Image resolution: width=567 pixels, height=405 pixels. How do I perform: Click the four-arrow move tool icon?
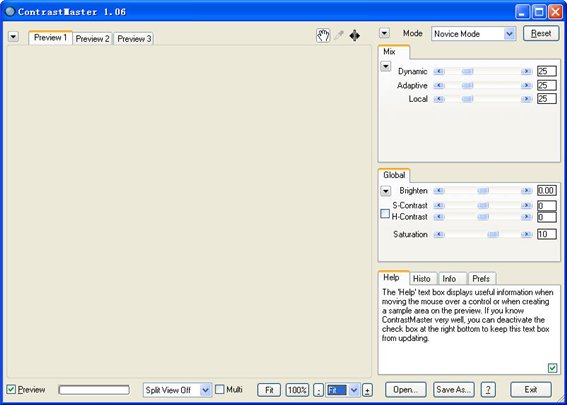pyautogui.click(x=355, y=35)
